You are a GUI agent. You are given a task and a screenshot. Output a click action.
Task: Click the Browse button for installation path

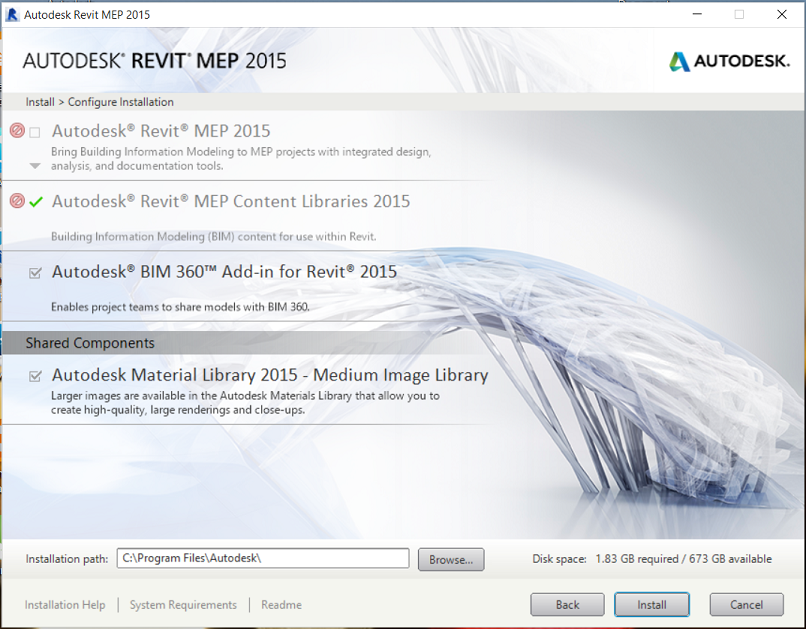(x=451, y=560)
